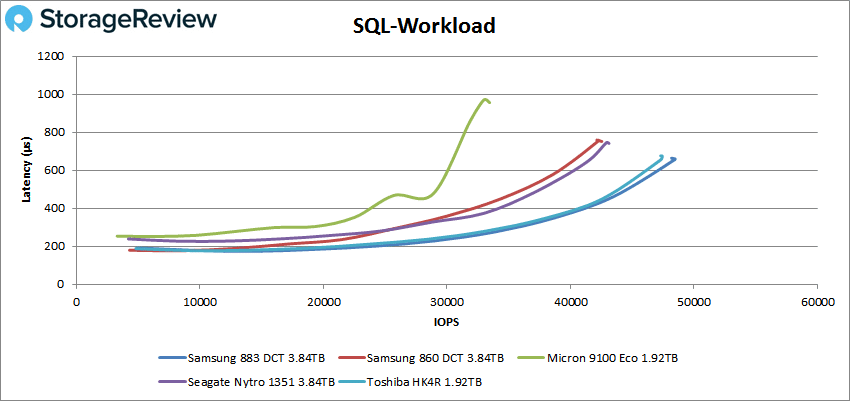Viewport: 850px width, 401px height.
Task: Click the light blue Toshiba HK4R legend line swatch
Action: pos(351,382)
